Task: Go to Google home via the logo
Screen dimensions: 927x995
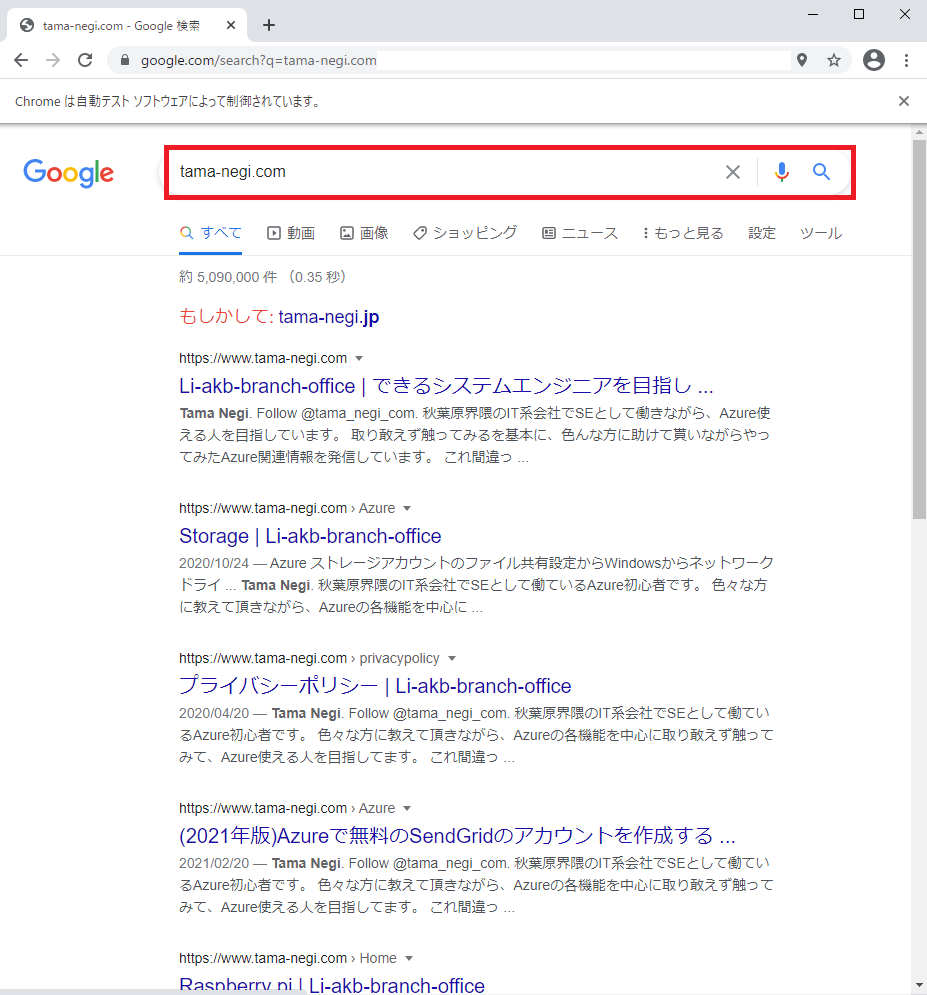Action: tap(69, 173)
